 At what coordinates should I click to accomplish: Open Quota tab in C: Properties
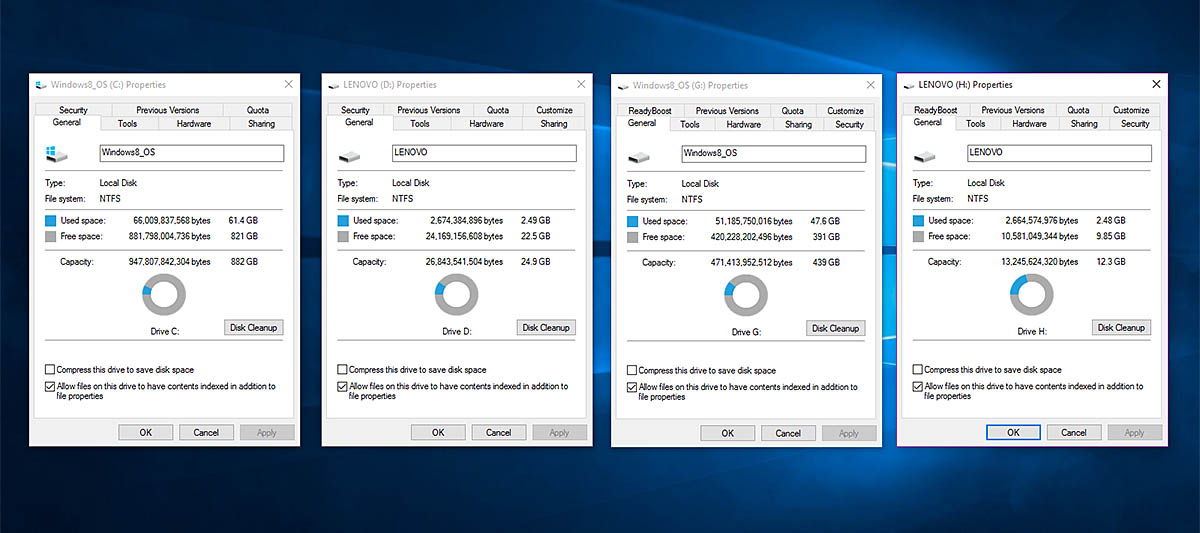point(258,110)
